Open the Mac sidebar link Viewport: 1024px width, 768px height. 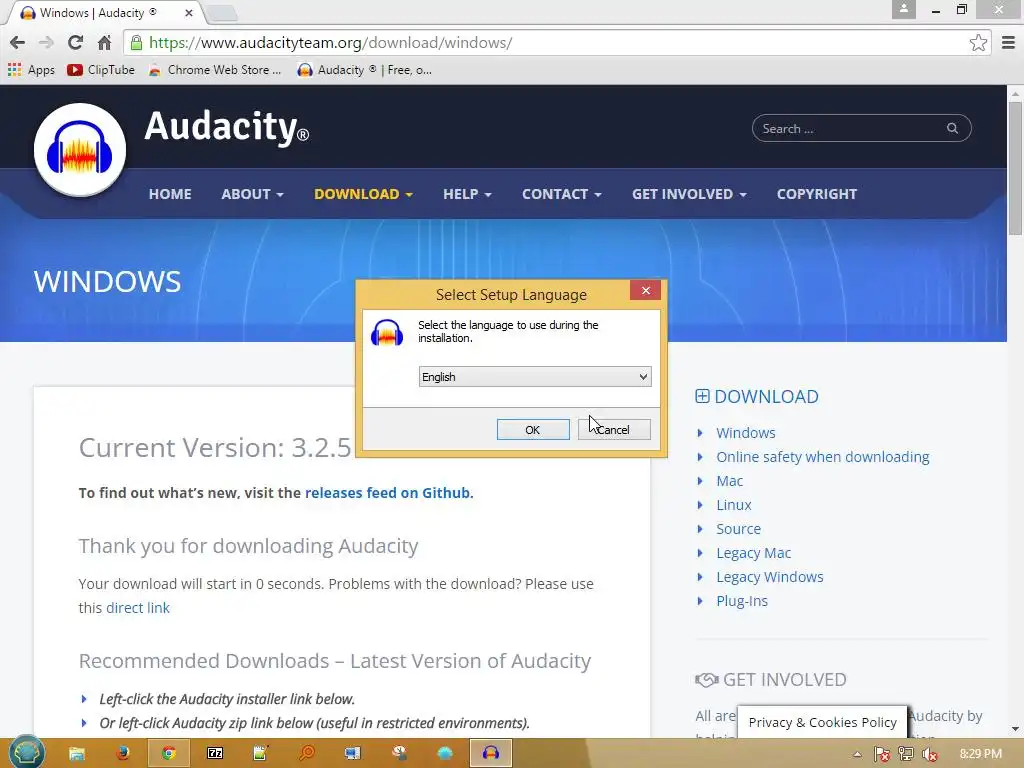pyautogui.click(x=729, y=481)
